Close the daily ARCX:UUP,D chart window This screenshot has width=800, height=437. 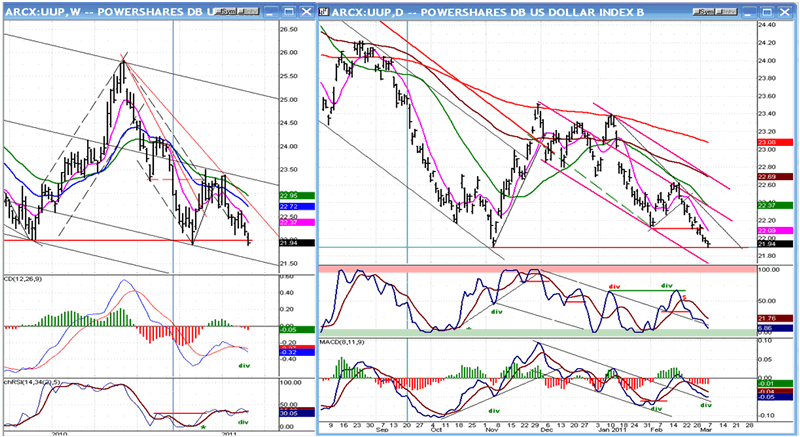785,12
